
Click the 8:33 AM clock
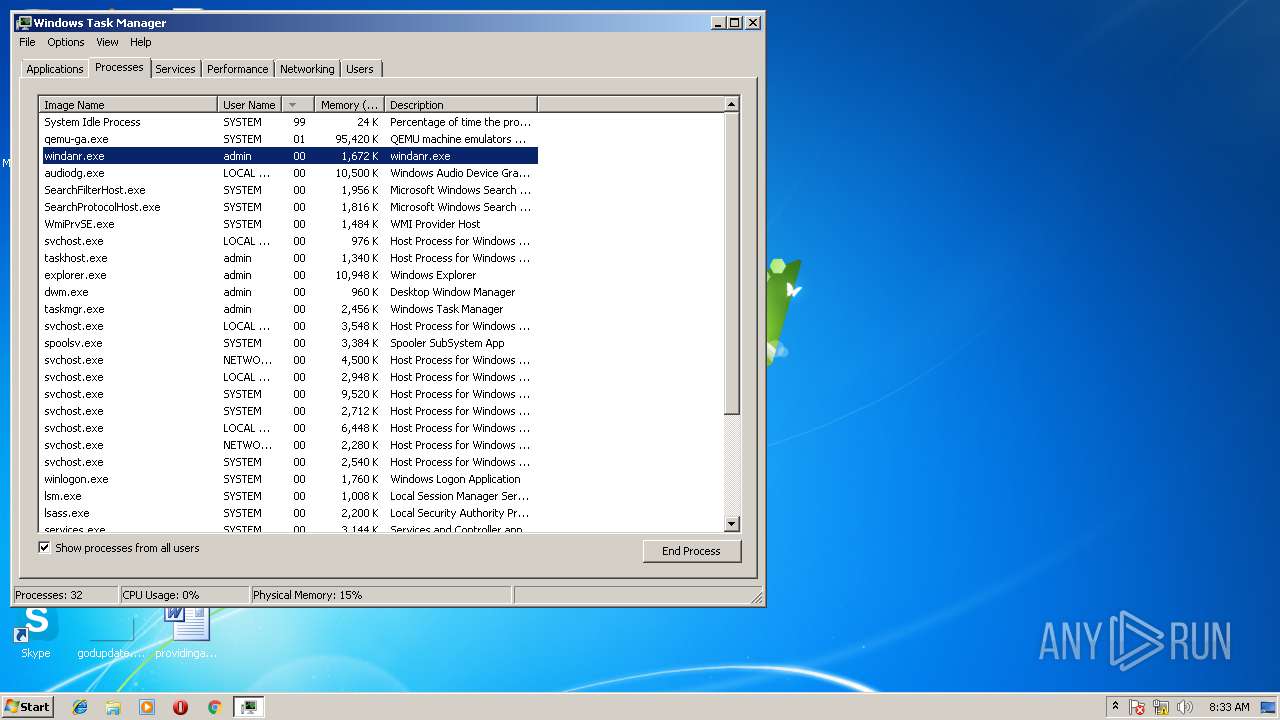[x=1229, y=707]
